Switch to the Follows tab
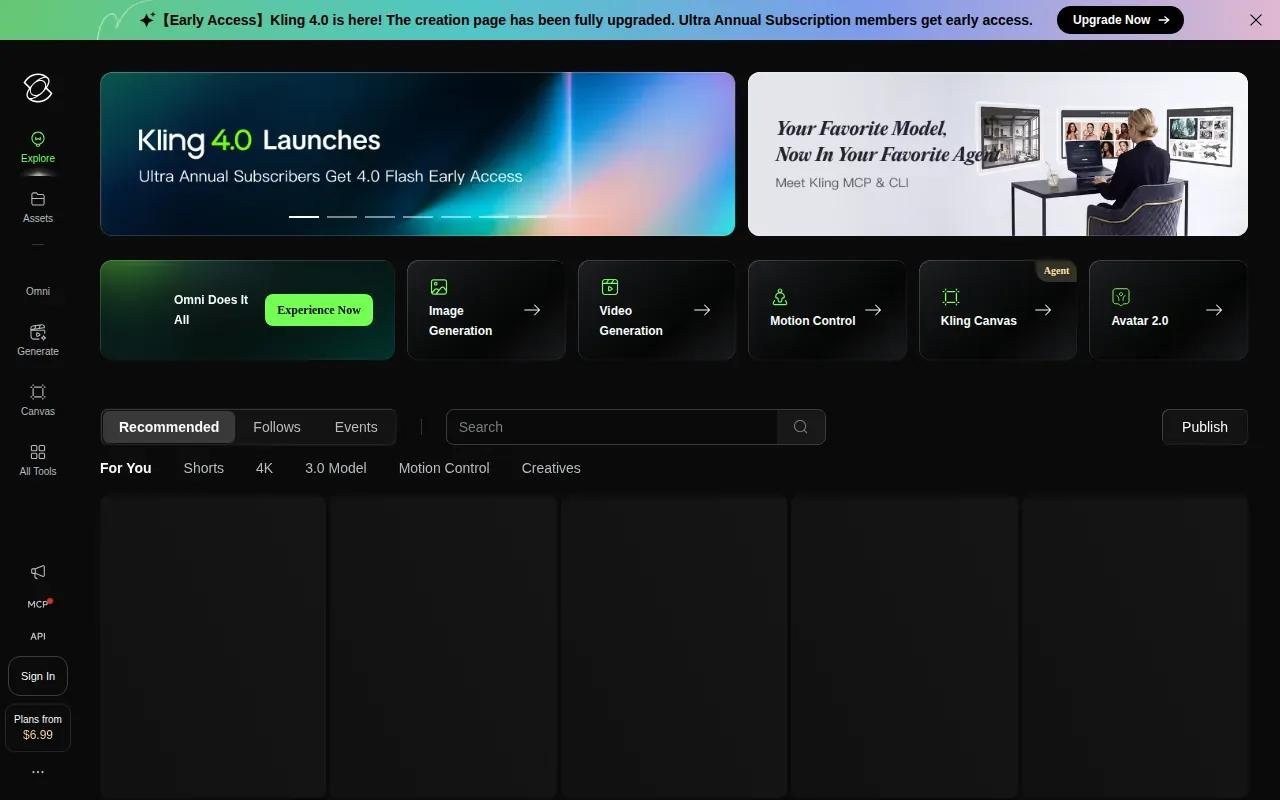1280x800 pixels. coord(277,427)
